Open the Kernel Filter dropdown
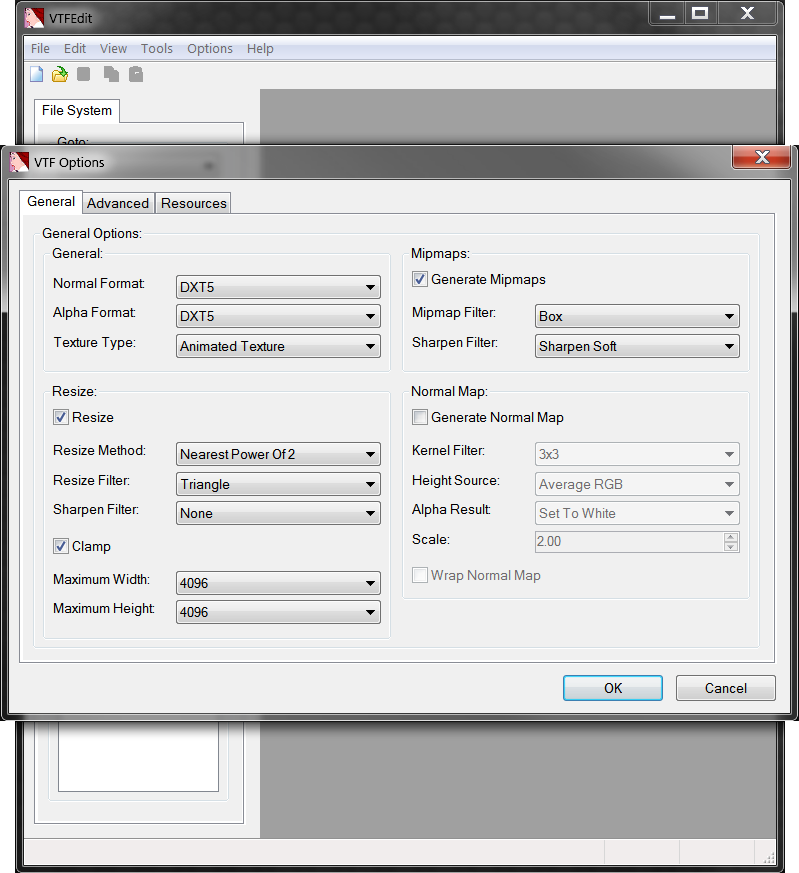The image size is (799, 873). [637, 454]
